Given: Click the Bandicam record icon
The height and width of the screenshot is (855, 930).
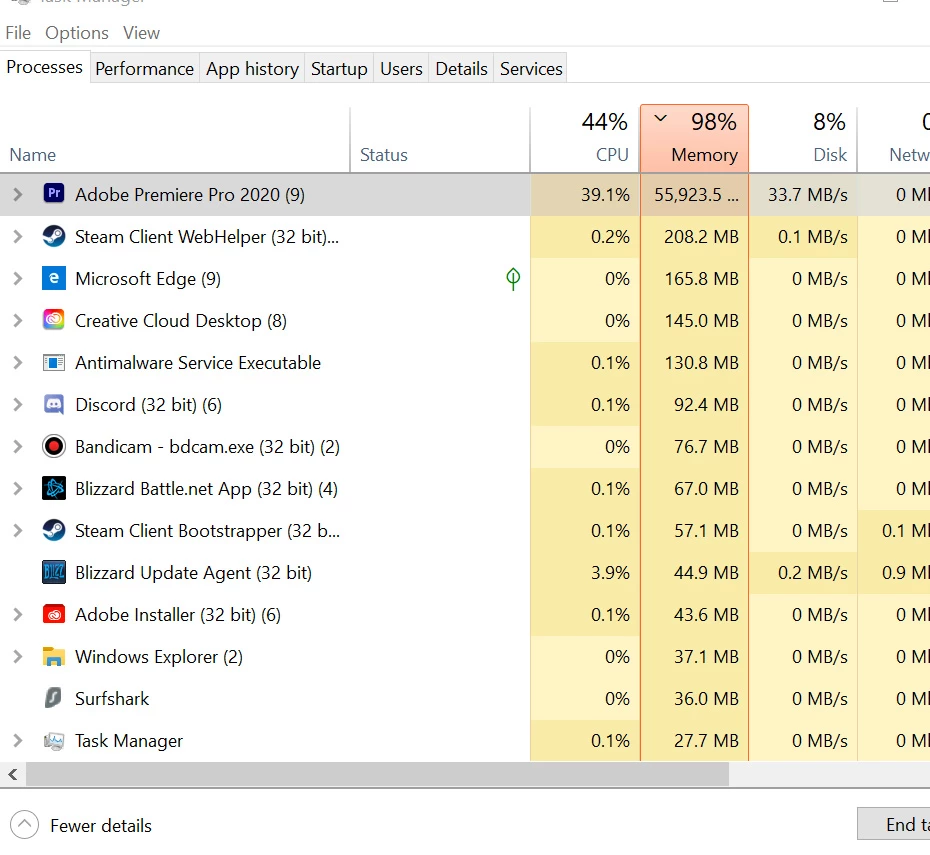Looking at the screenshot, I should [x=54, y=446].
